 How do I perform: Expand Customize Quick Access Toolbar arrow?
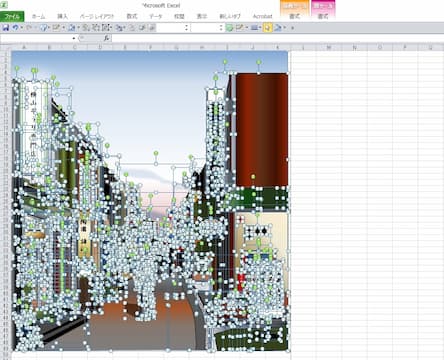pyautogui.click(x=293, y=28)
